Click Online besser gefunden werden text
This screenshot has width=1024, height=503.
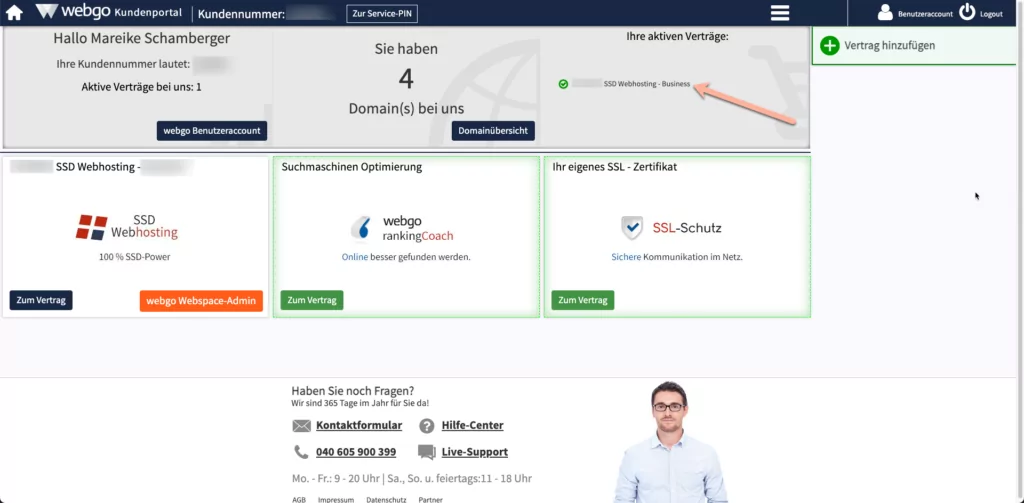tap(406, 257)
